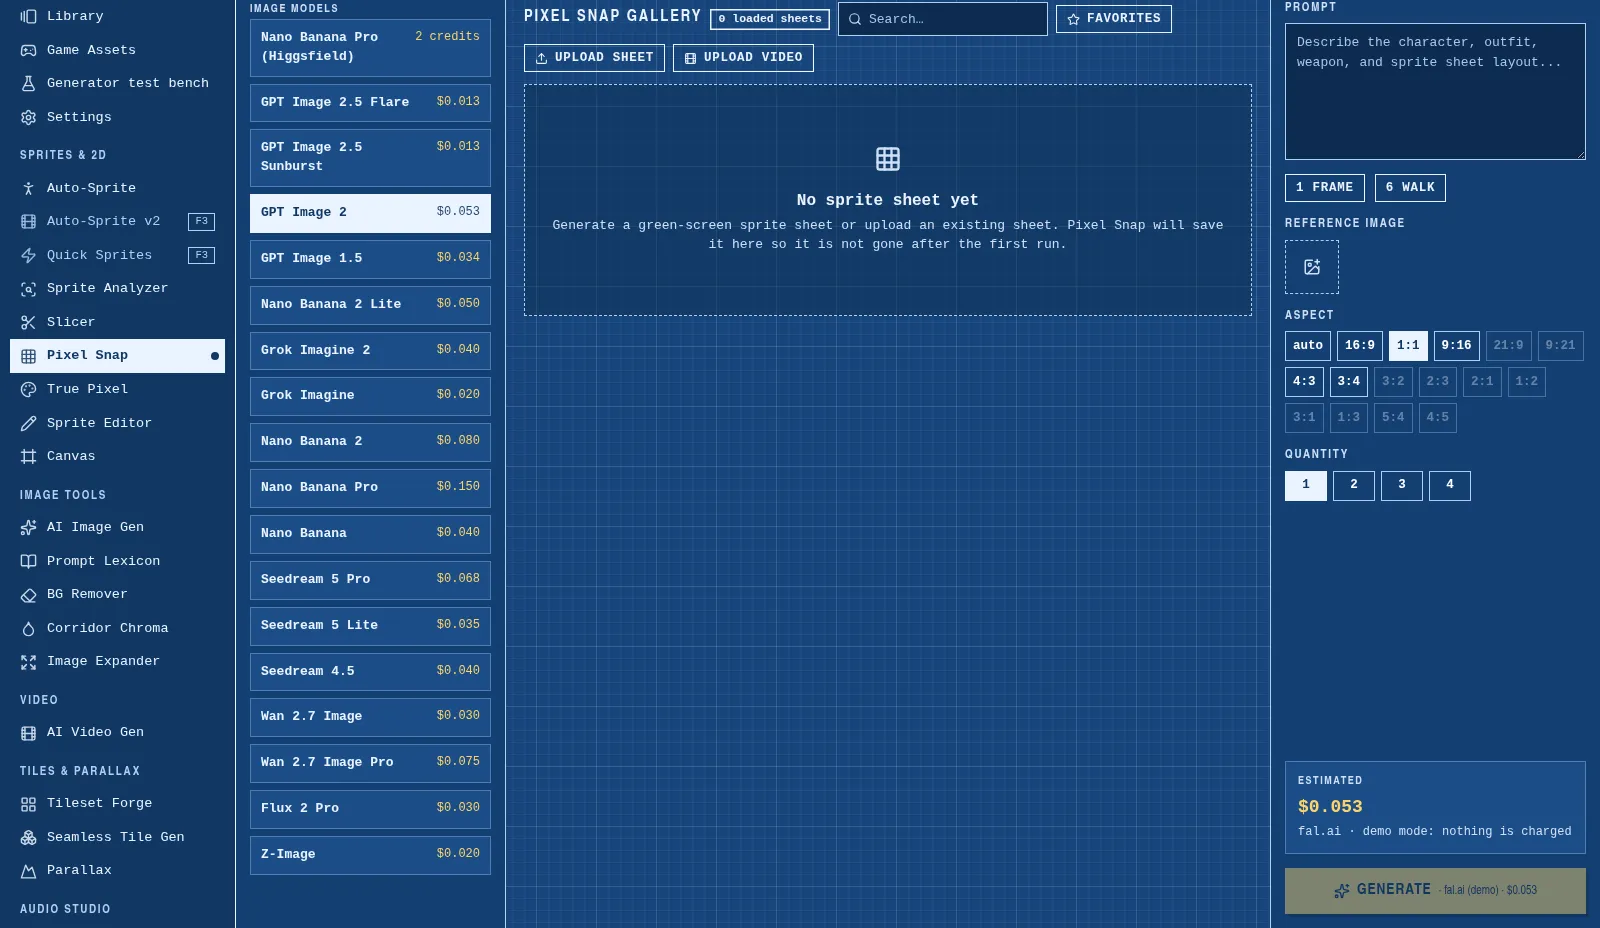Set quantity to 4
The width and height of the screenshot is (1600, 928).
tap(1450, 486)
